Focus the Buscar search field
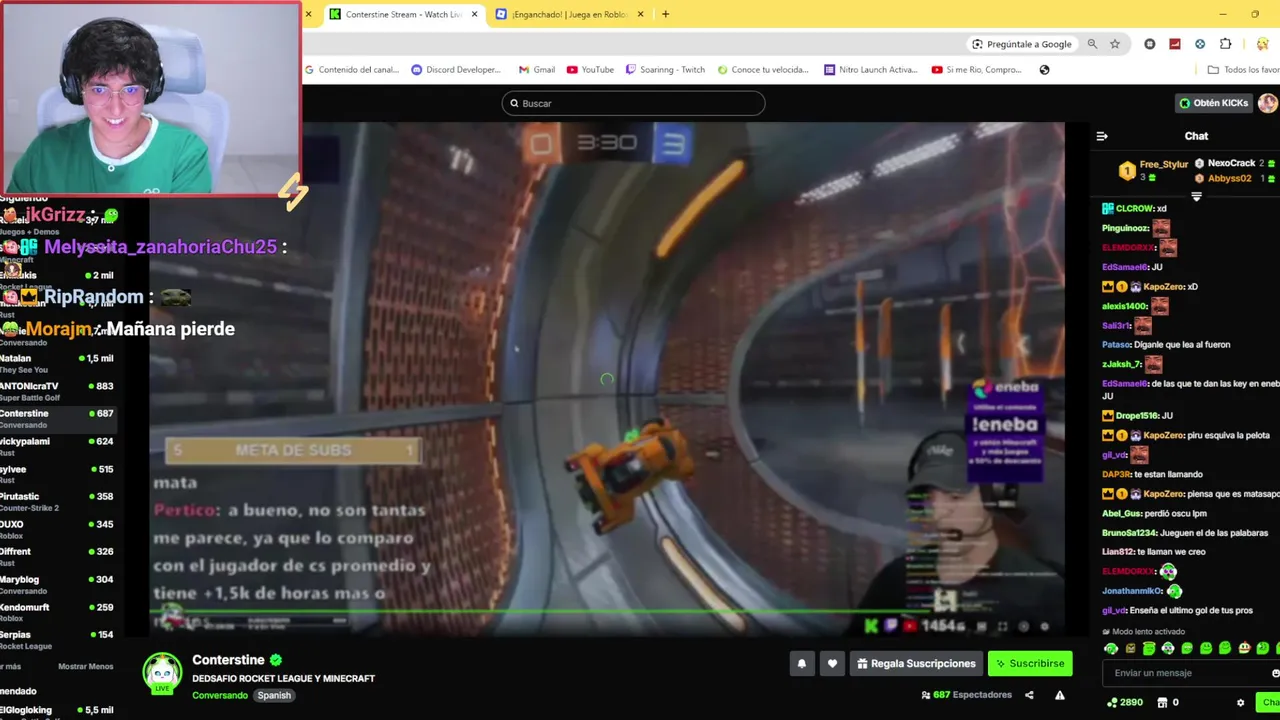The height and width of the screenshot is (720, 1280). [633, 103]
